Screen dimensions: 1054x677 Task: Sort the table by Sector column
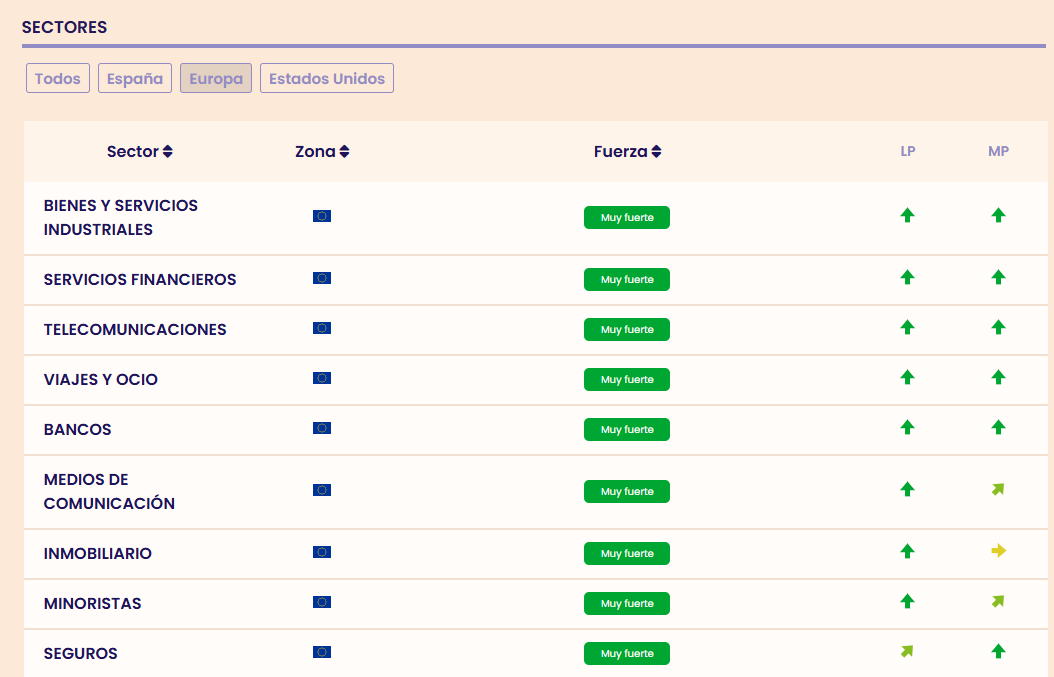click(x=140, y=152)
